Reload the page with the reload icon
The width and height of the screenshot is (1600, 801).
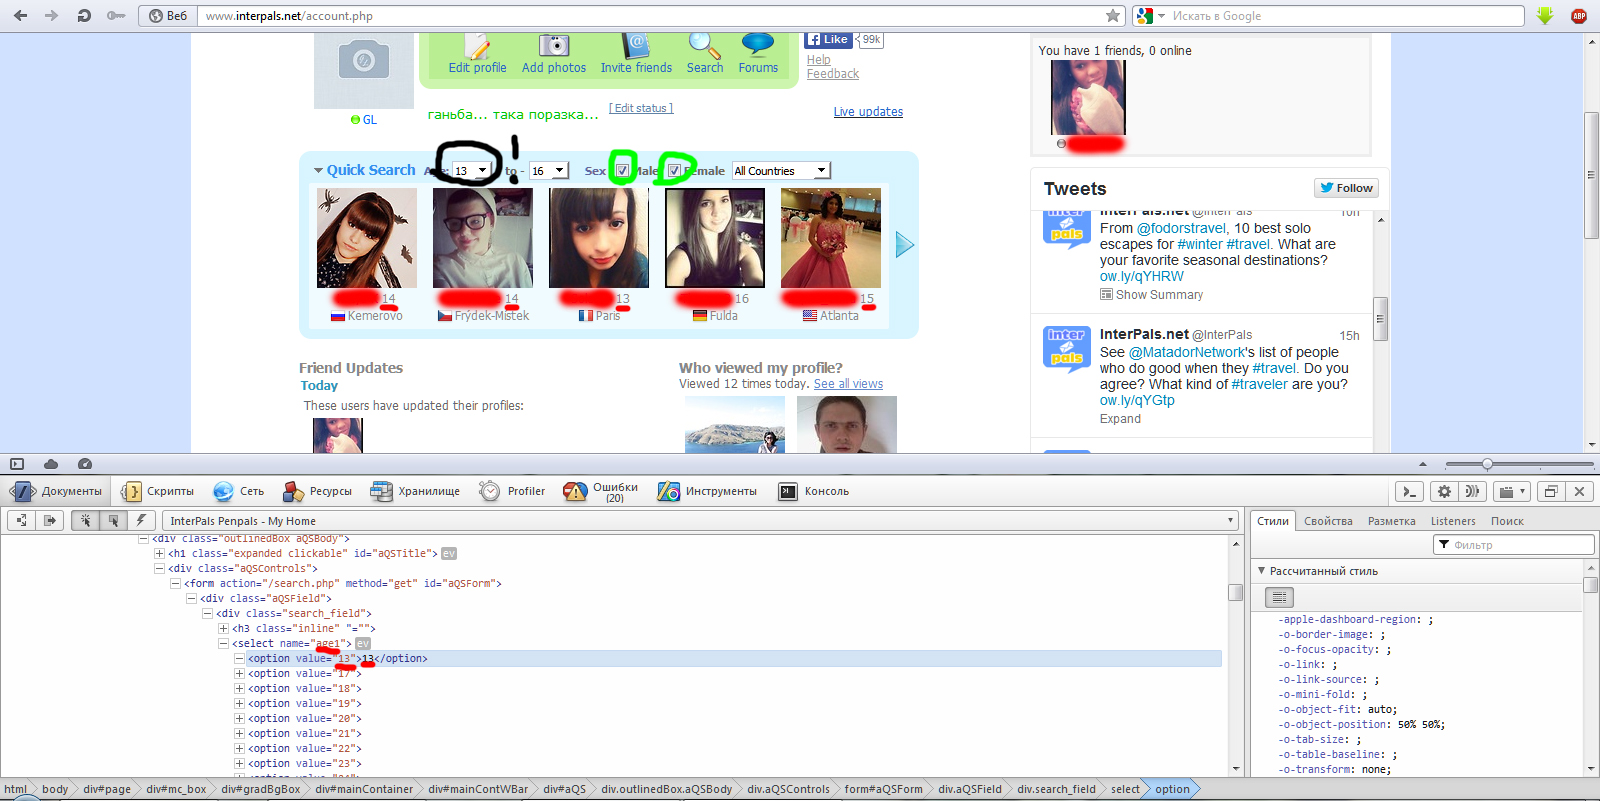(x=84, y=16)
